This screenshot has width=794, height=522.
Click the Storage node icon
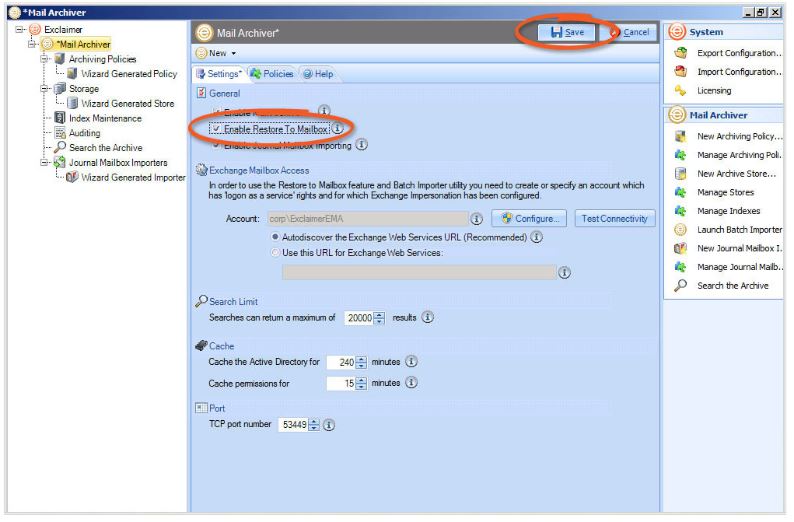click(60, 89)
